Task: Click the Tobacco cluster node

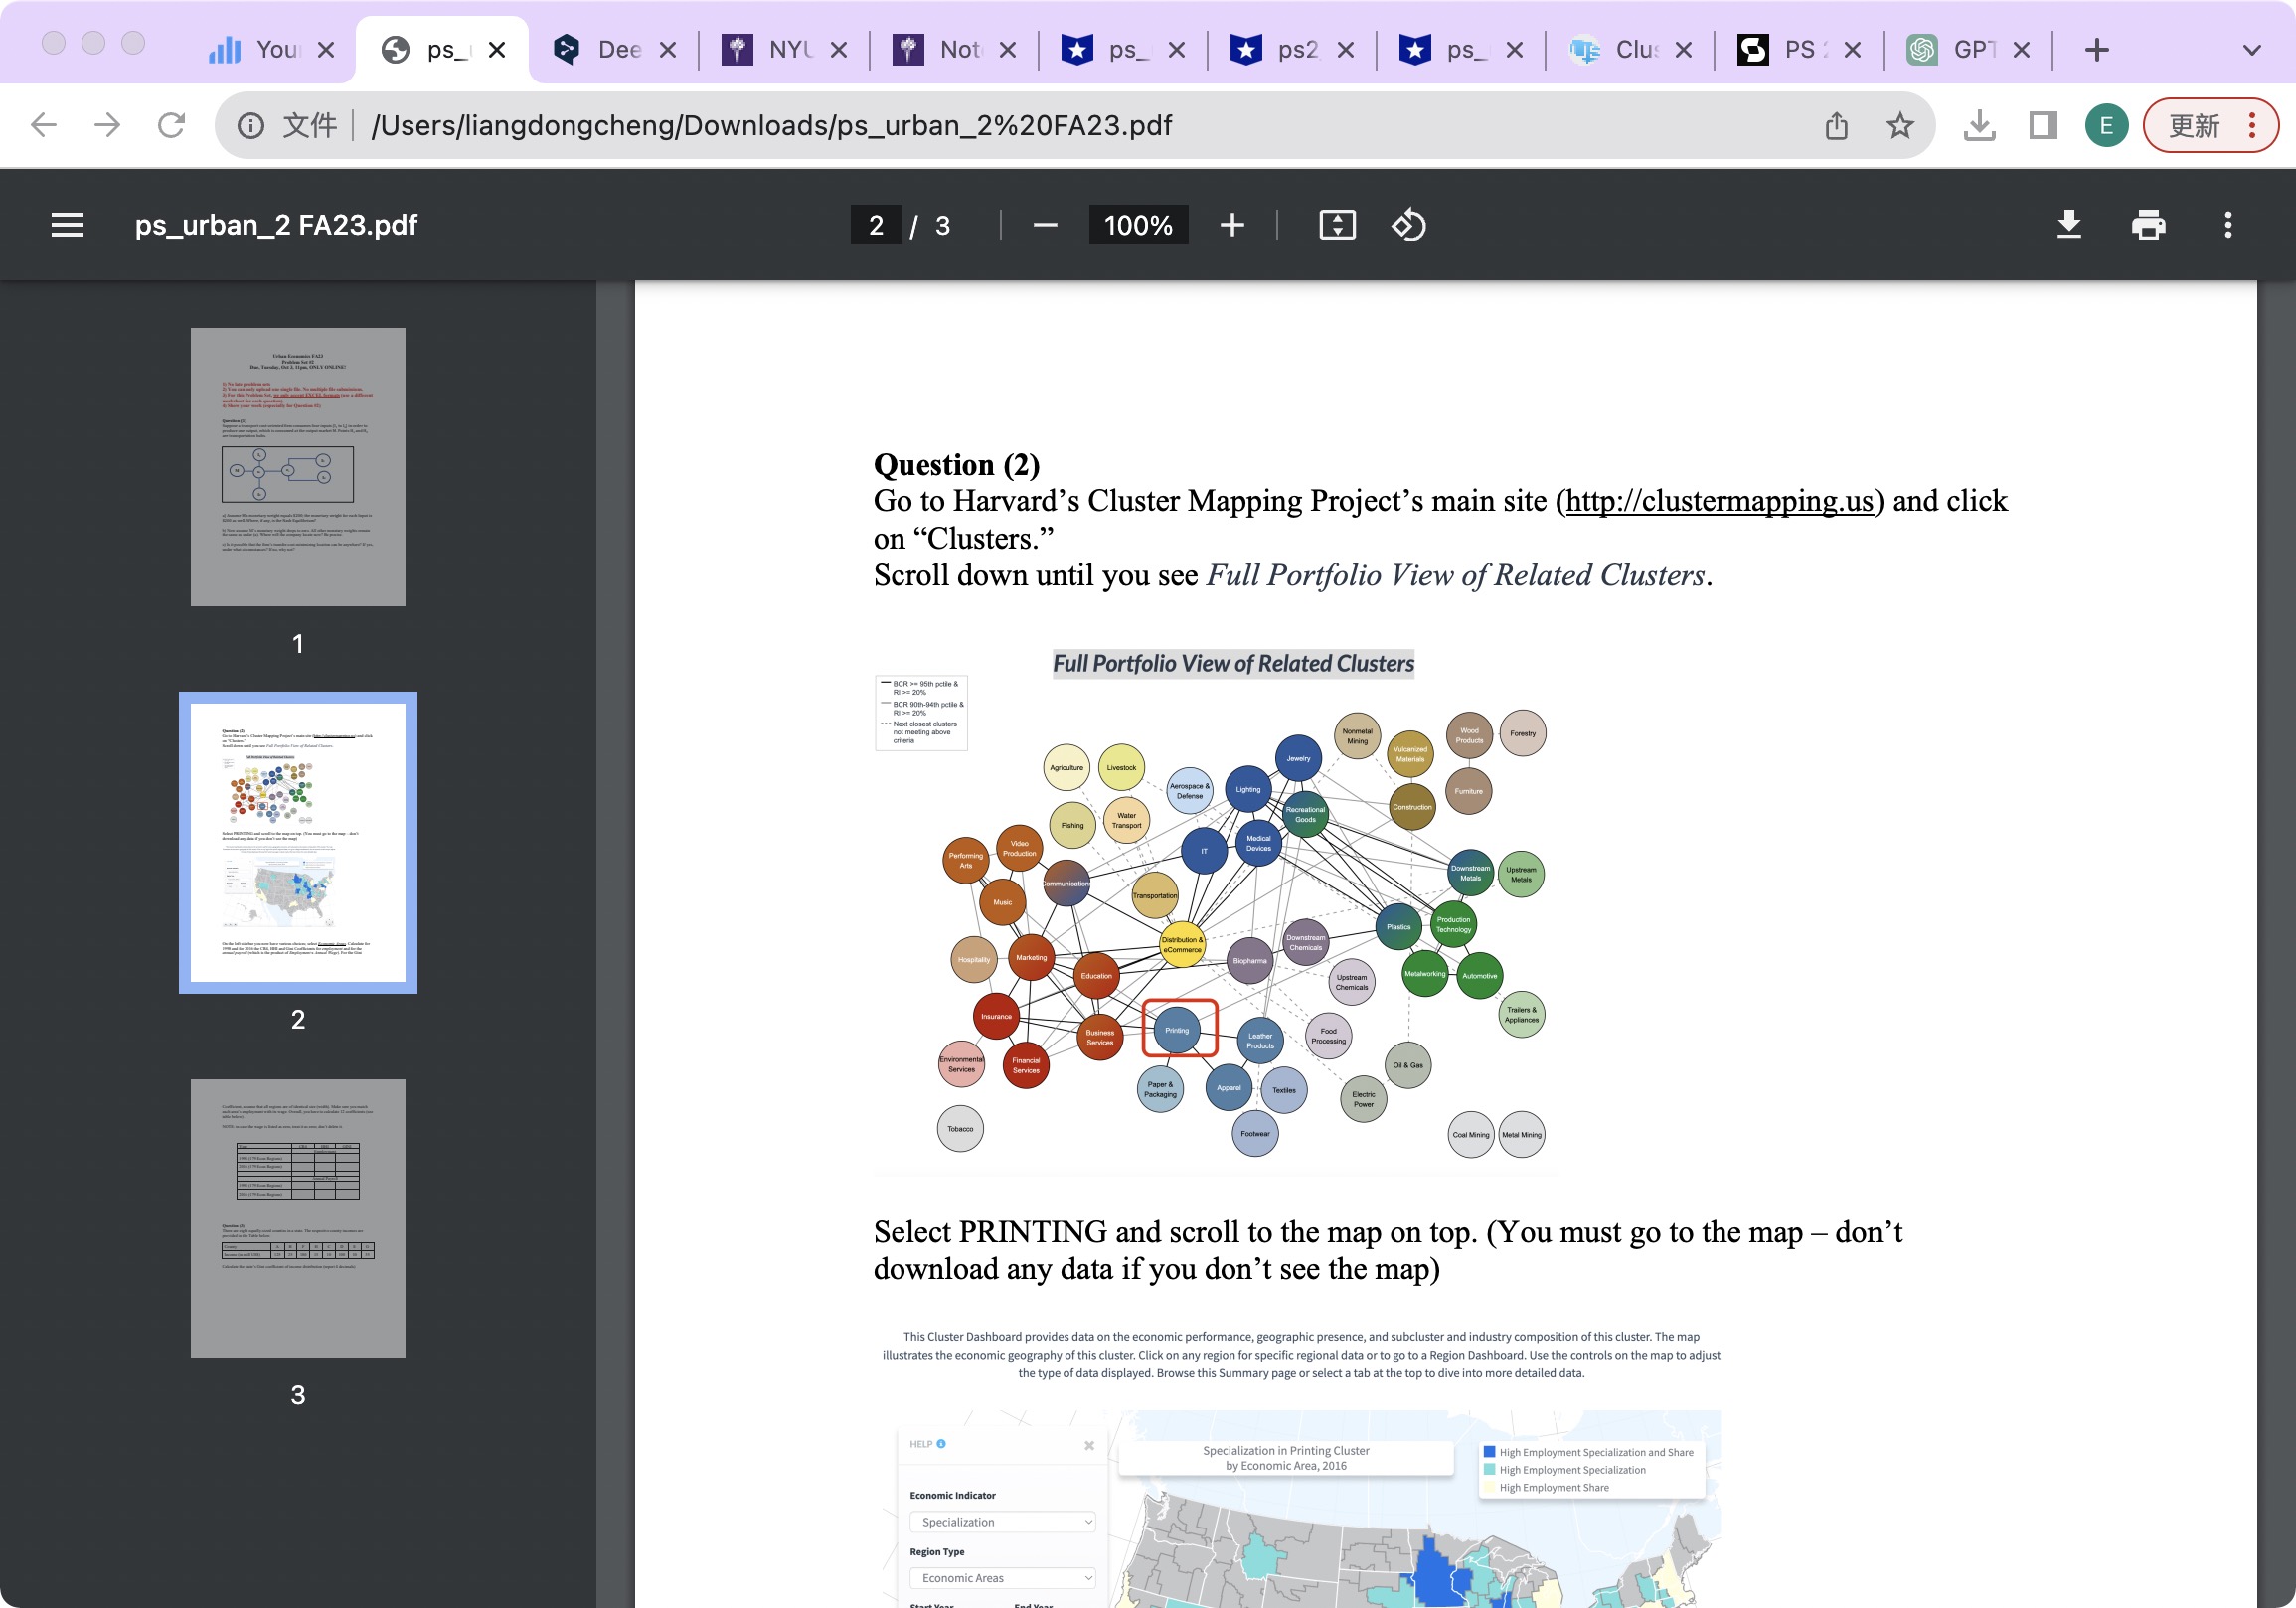Action: [960, 1129]
